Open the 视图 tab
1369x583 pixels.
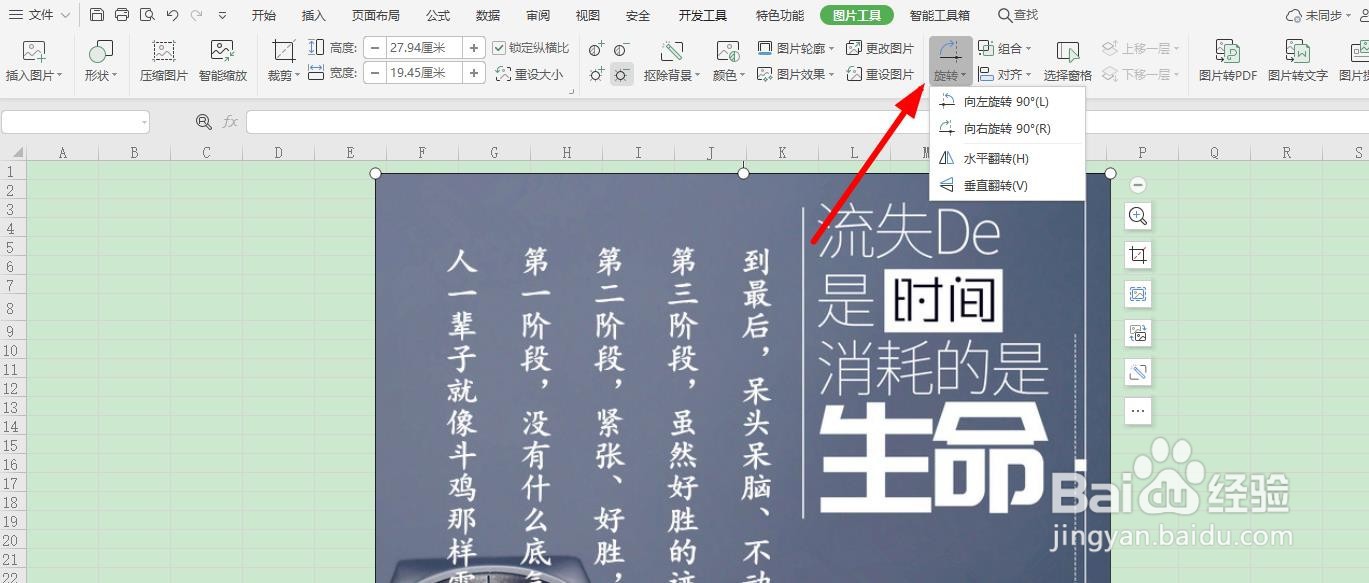(588, 15)
